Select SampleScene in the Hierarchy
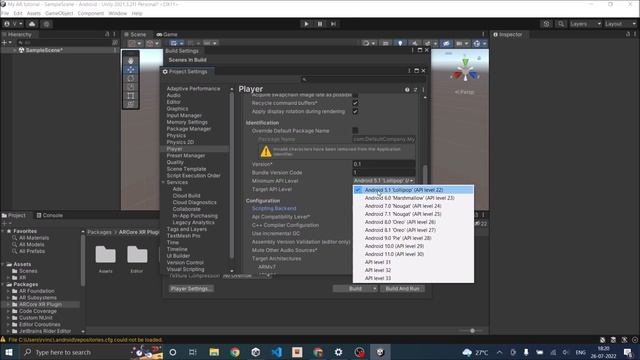Screen dimensions: 640x360 (44, 50)
